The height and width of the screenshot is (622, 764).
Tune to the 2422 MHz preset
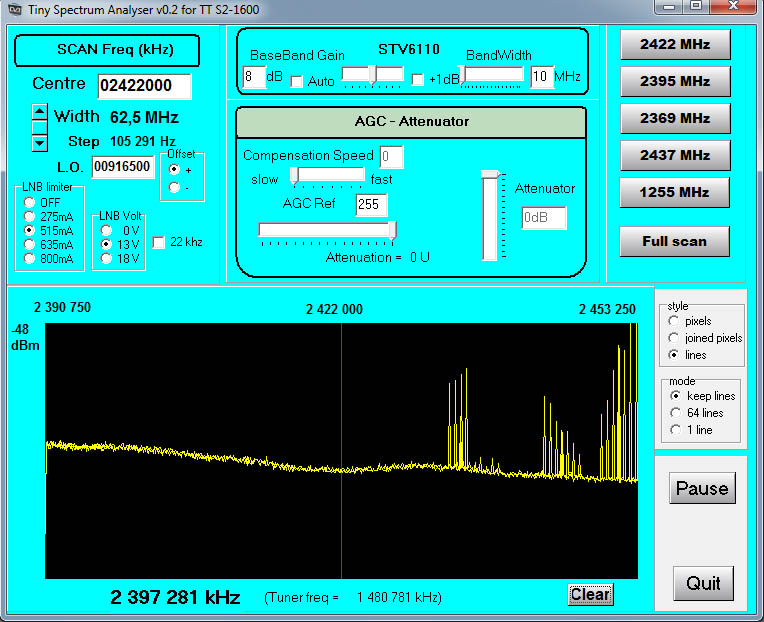pyautogui.click(x=675, y=45)
